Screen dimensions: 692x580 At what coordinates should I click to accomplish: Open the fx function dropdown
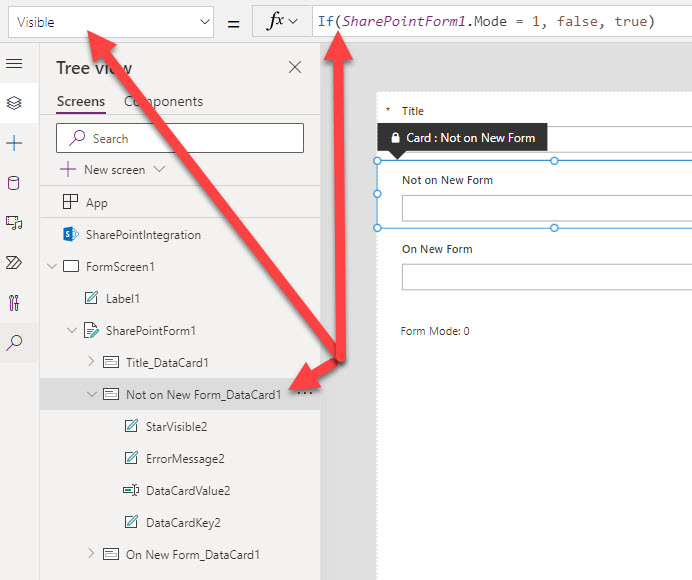[x=282, y=21]
